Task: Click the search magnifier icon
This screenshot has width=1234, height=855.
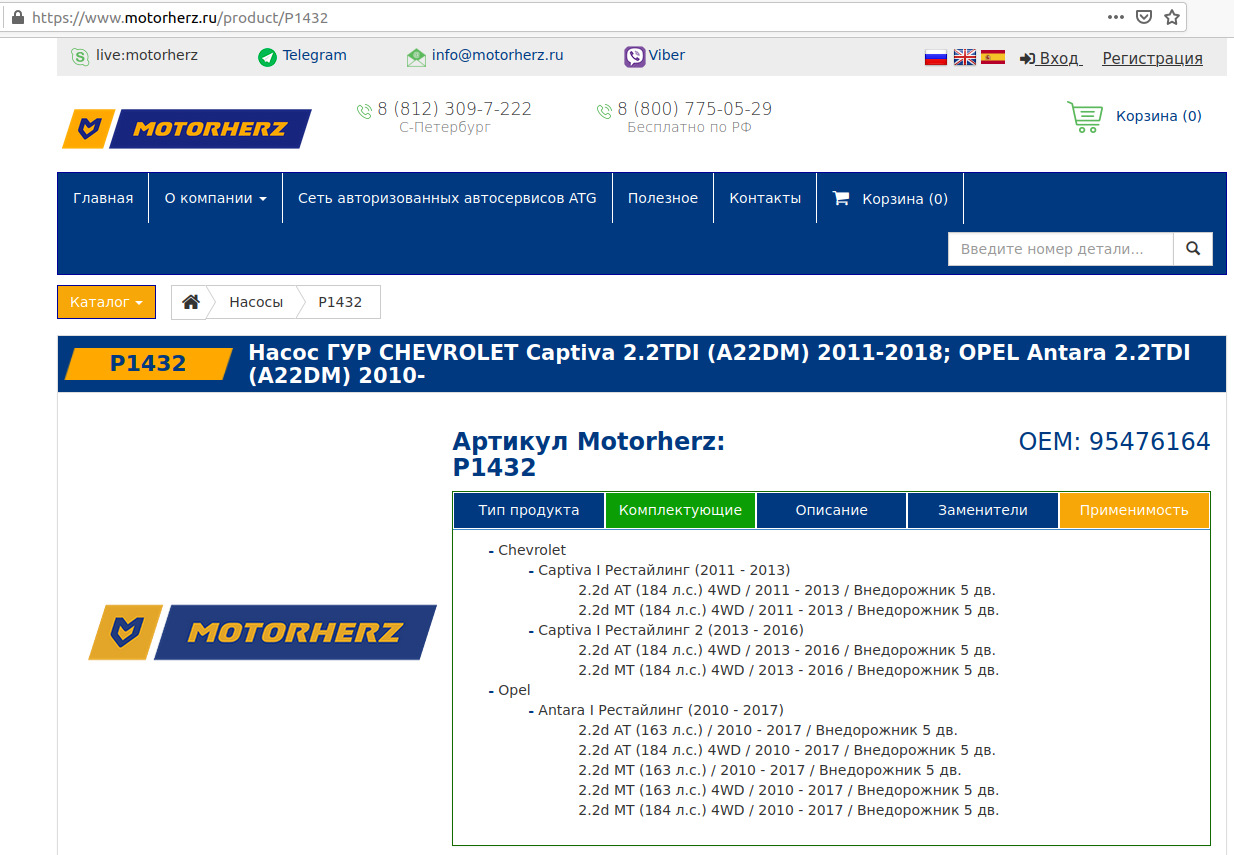Action: click(1193, 248)
